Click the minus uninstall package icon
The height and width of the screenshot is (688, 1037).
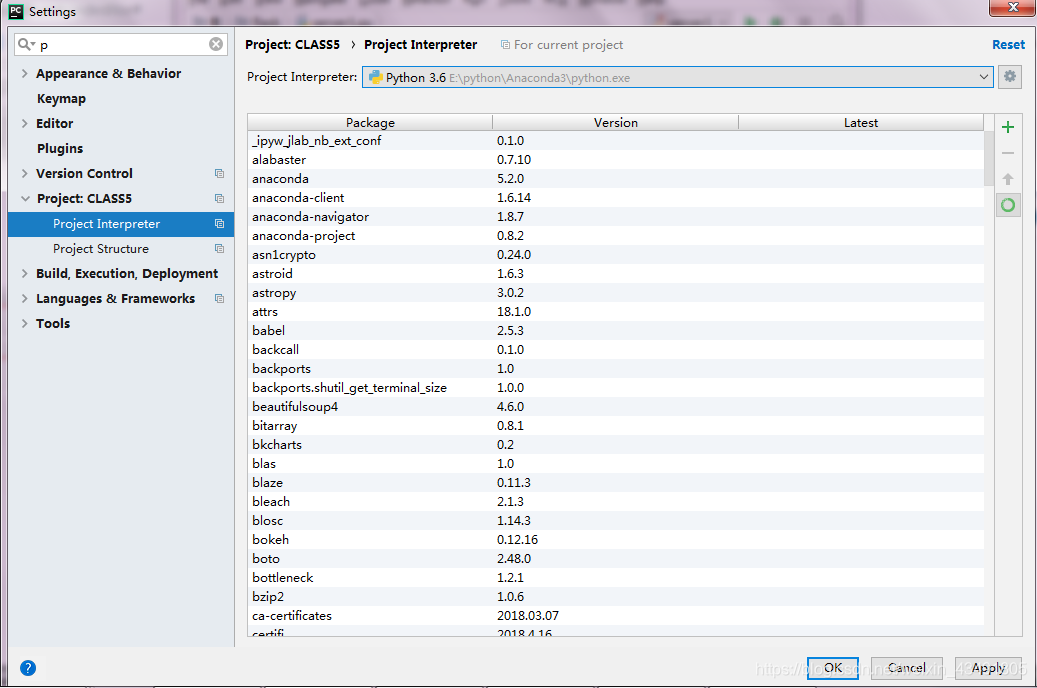click(1007, 153)
